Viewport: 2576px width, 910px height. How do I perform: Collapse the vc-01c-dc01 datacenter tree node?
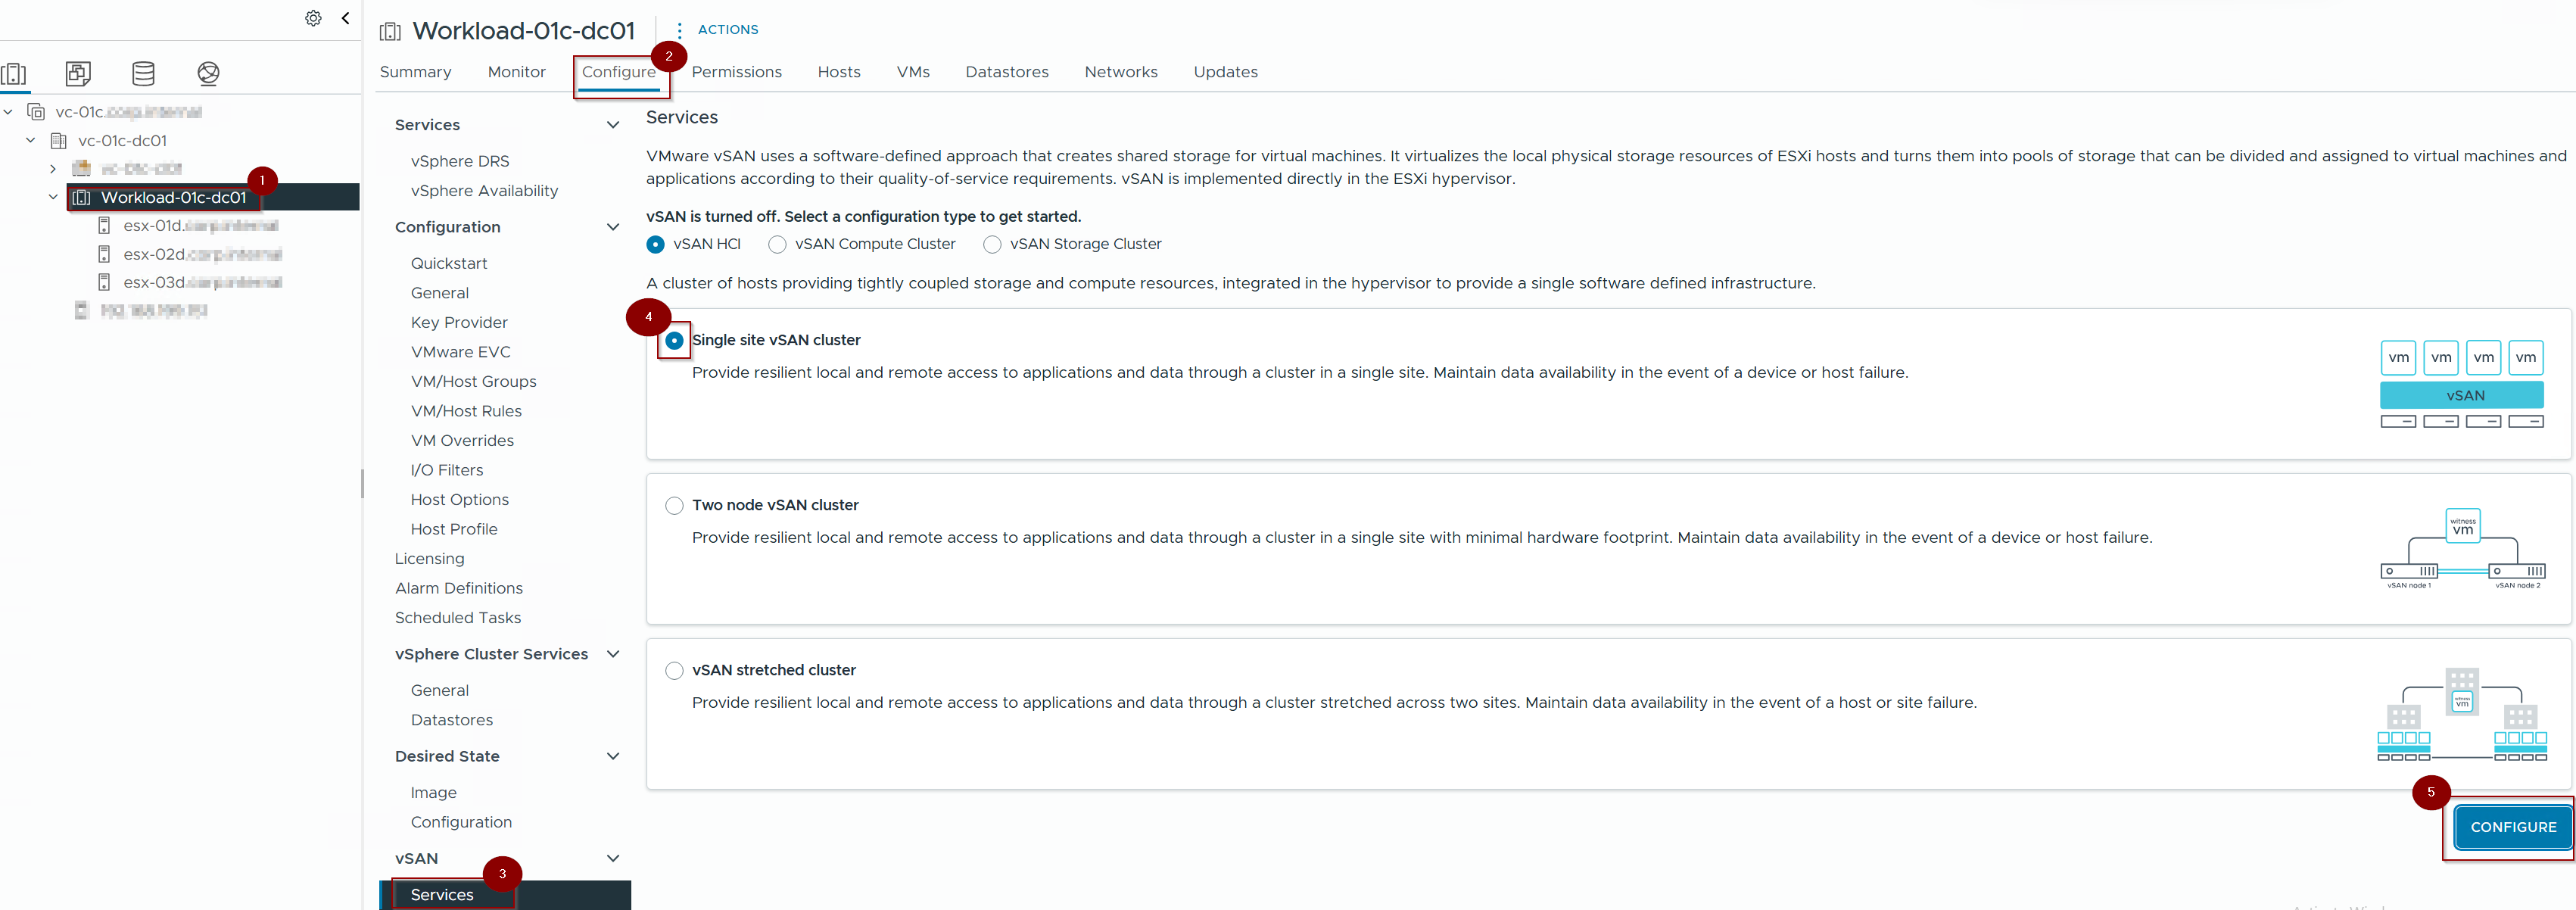[x=31, y=140]
